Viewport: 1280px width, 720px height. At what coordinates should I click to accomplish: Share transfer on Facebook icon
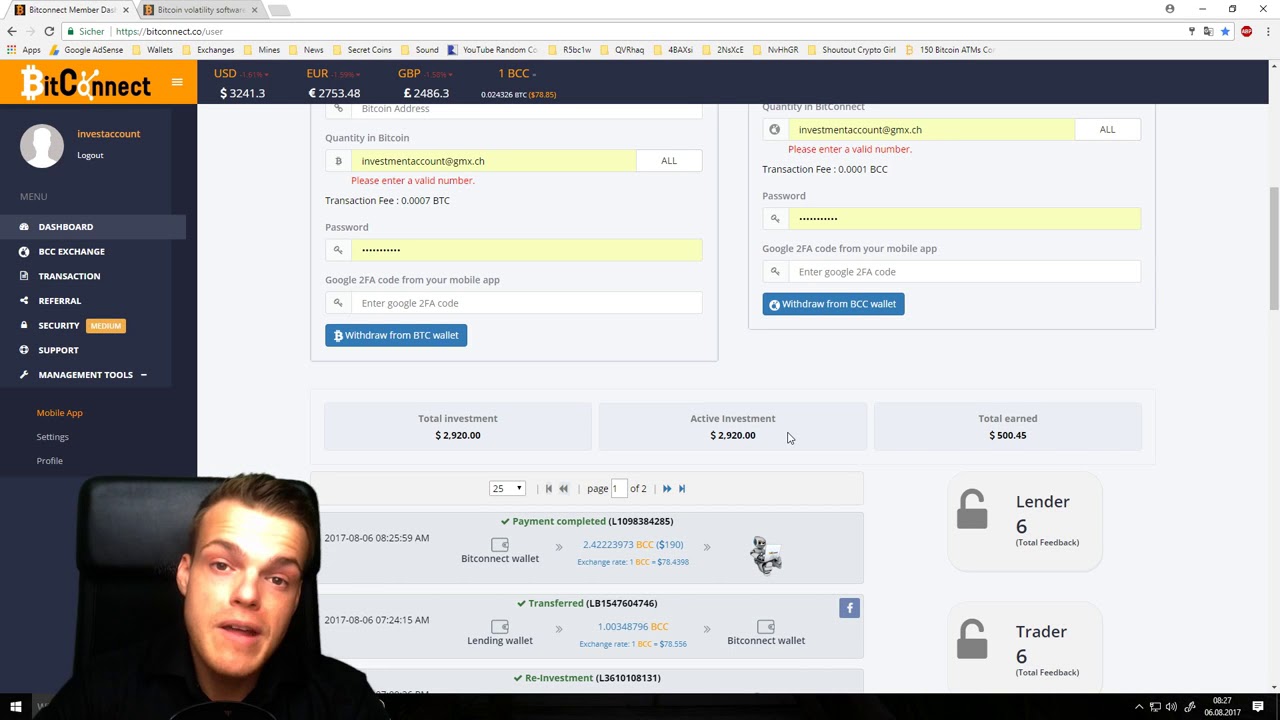click(x=849, y=607)
